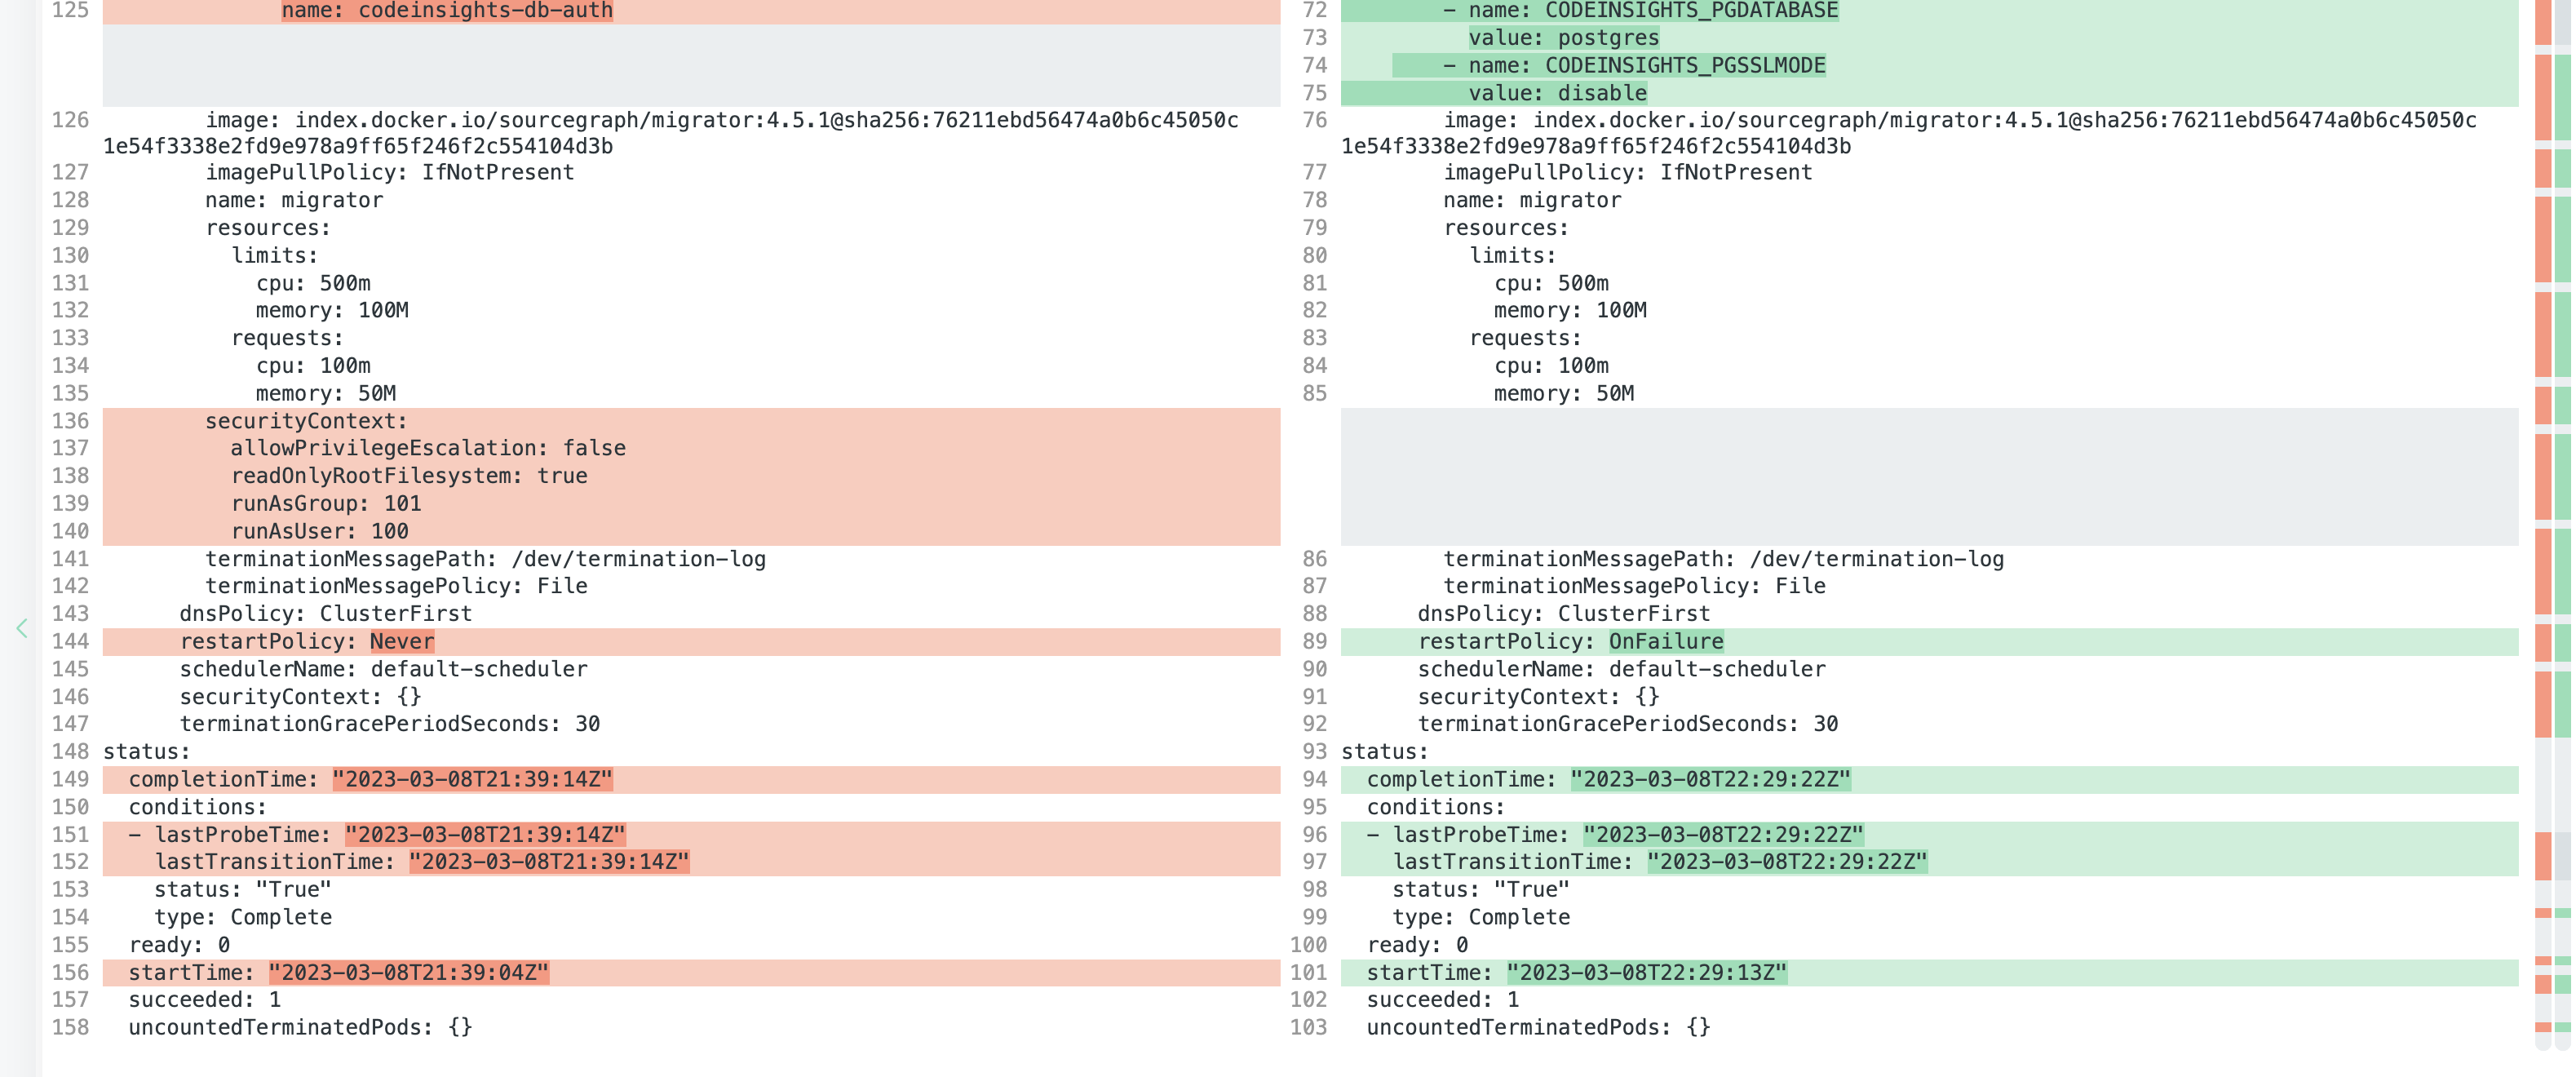Image resolution: width=2576 pixels, height=1077 pixels.
Task: Expand the collapsed gap under the codeinsights-db-auth line
Action: click(x=690, y=62)
